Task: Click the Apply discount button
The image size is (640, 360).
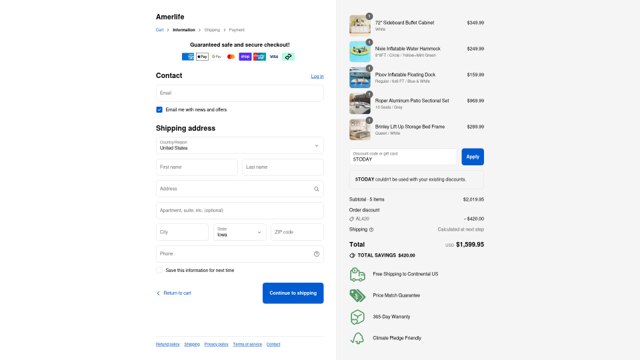Action: [x=473, y=157]
